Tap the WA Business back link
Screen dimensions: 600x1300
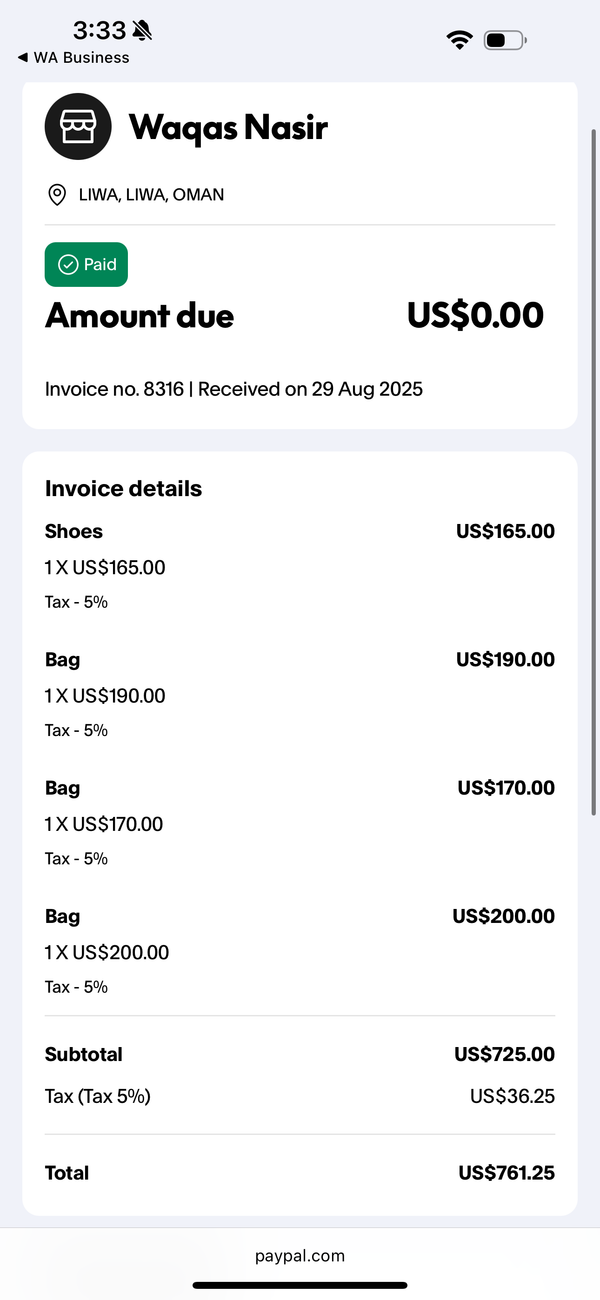[74, 58]
